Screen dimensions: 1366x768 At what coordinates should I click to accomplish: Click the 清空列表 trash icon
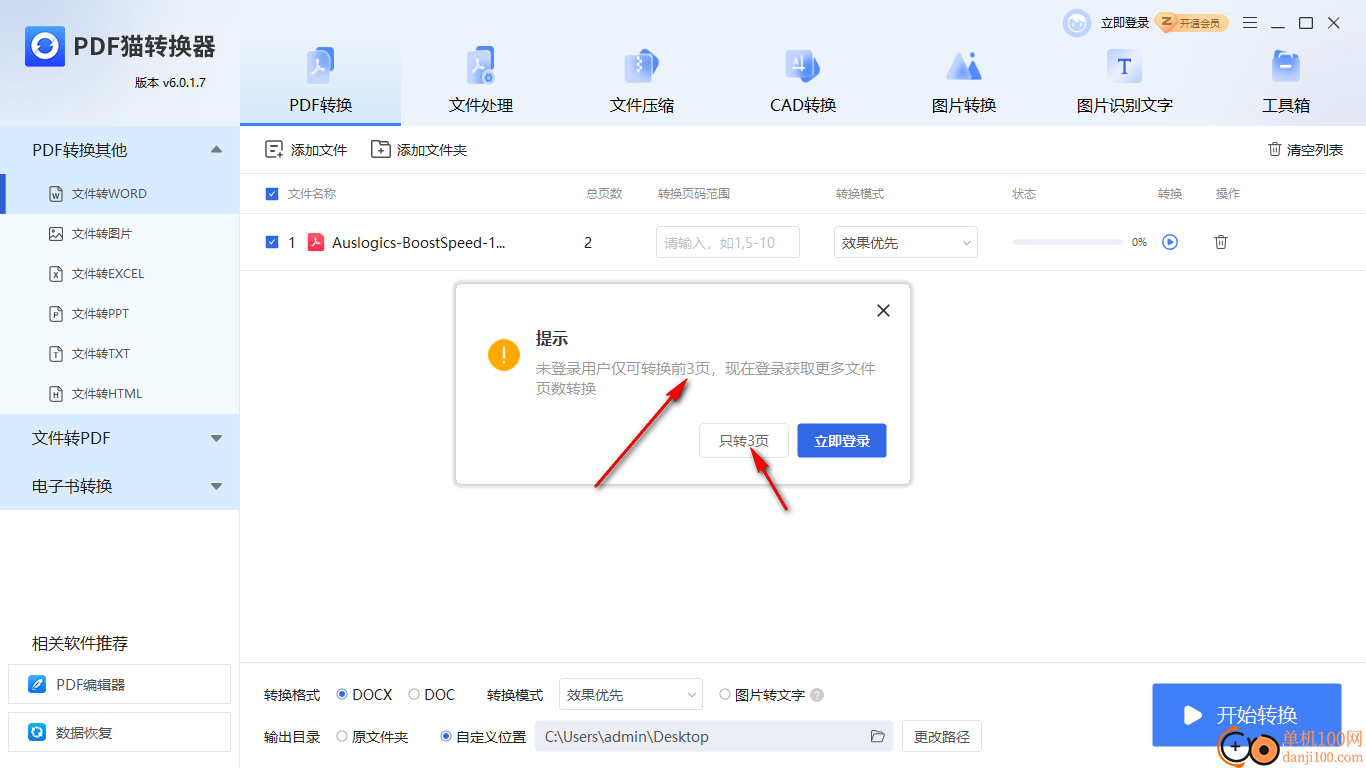click(x=1275, y=149)
